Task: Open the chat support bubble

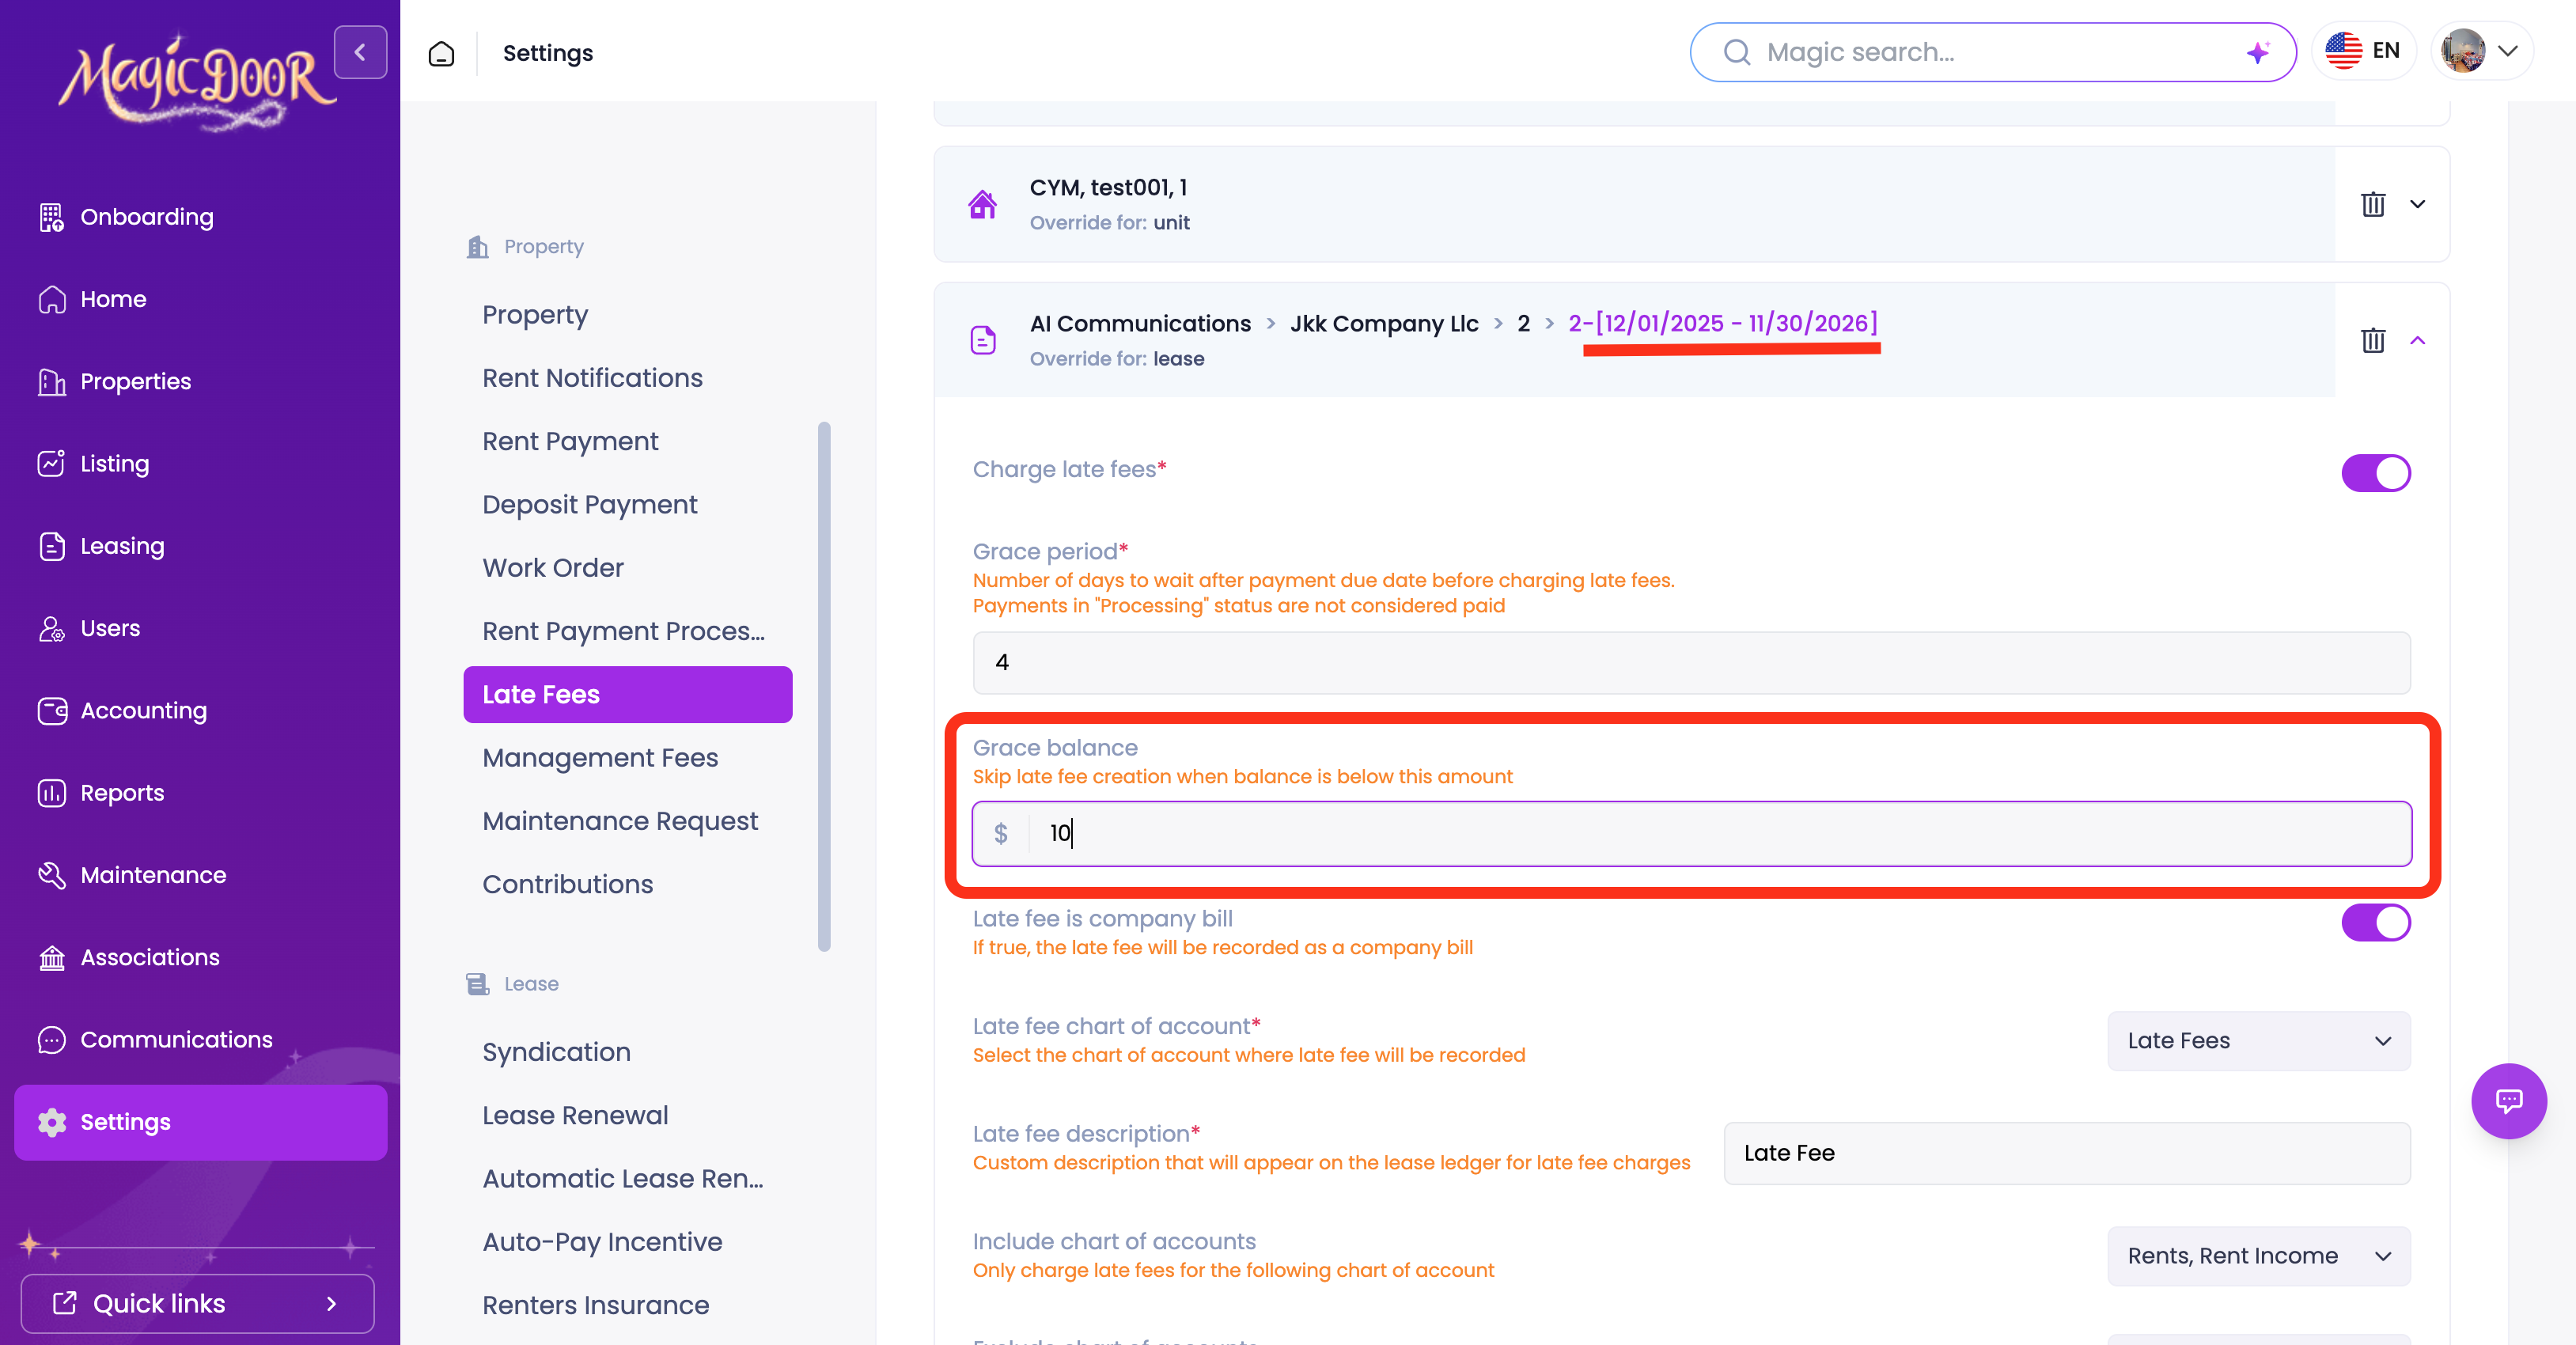Action: click(x=2508, y=1100)
